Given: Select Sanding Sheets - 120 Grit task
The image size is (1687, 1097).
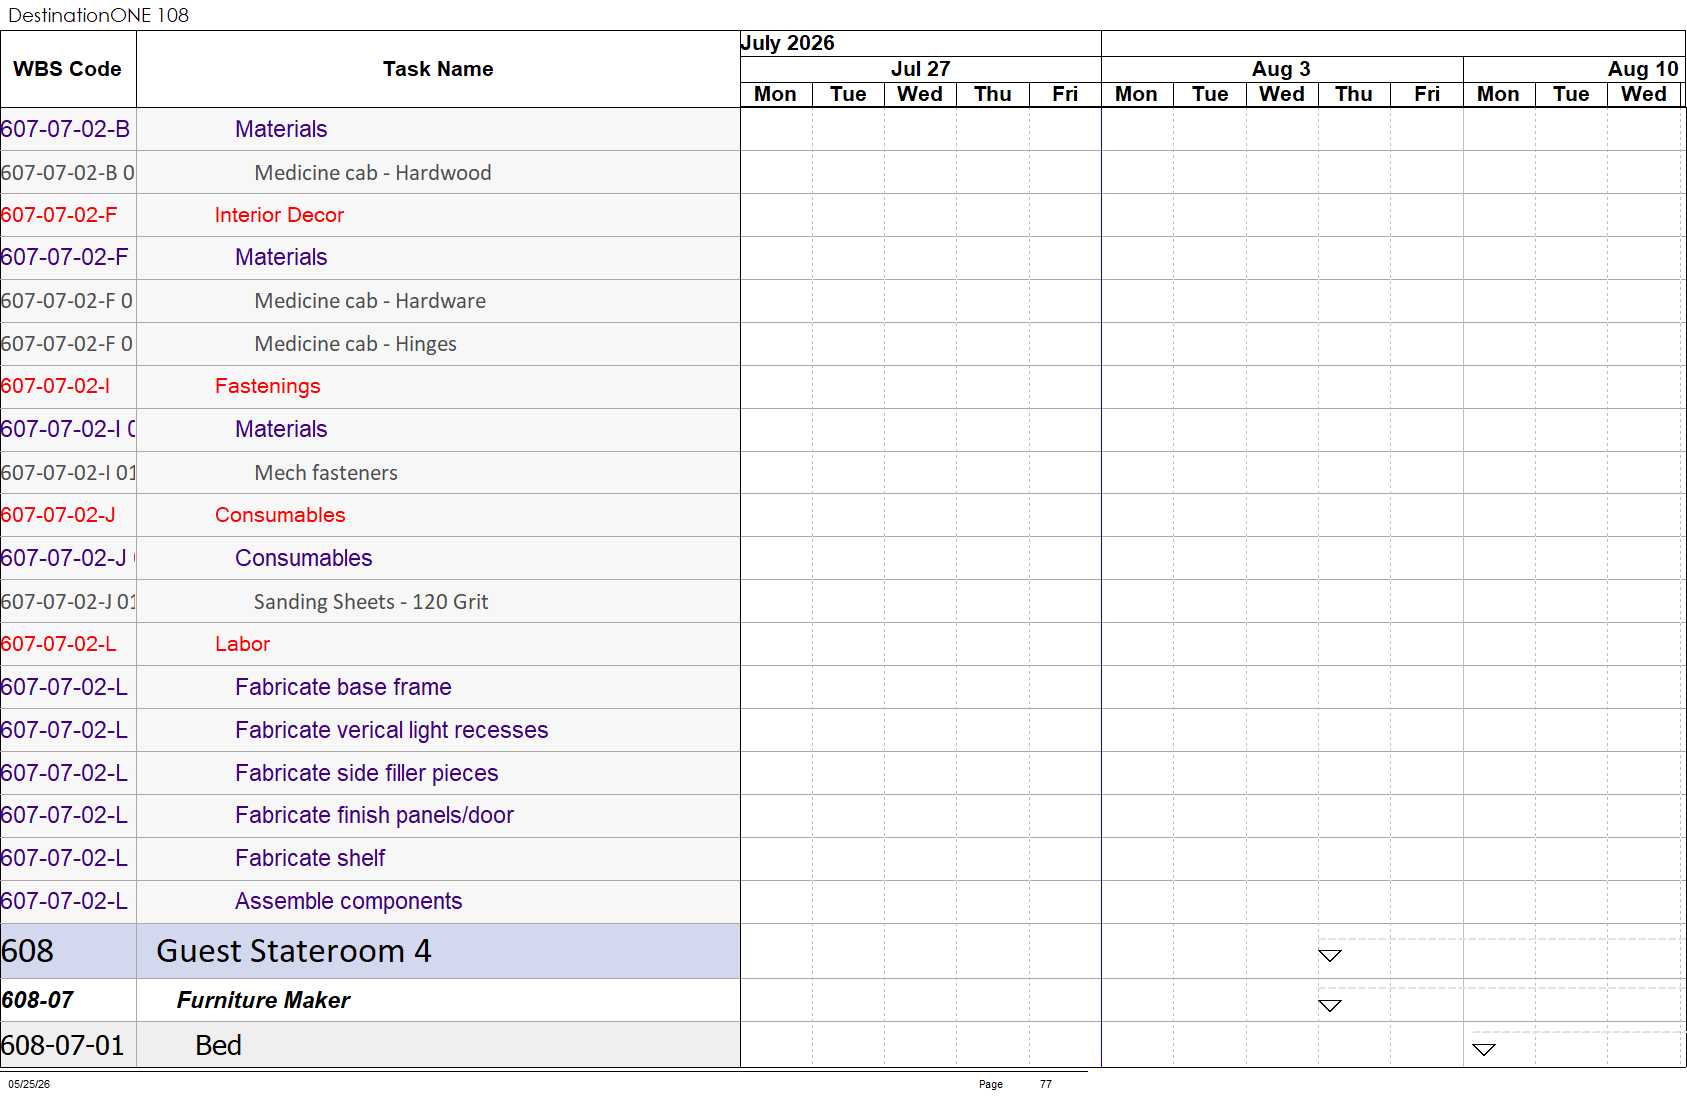Looking at the screenshot, I should (x=370, y=601).
